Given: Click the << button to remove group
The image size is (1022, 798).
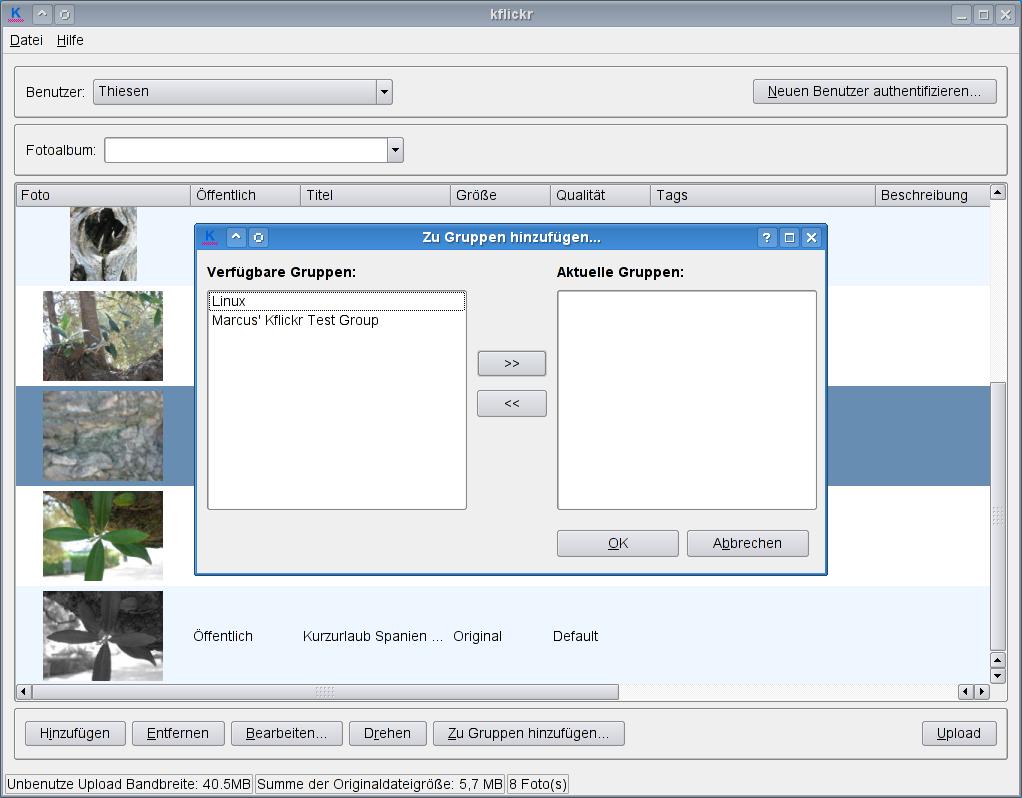Looking at the screenshot, I should pos(512,404).
